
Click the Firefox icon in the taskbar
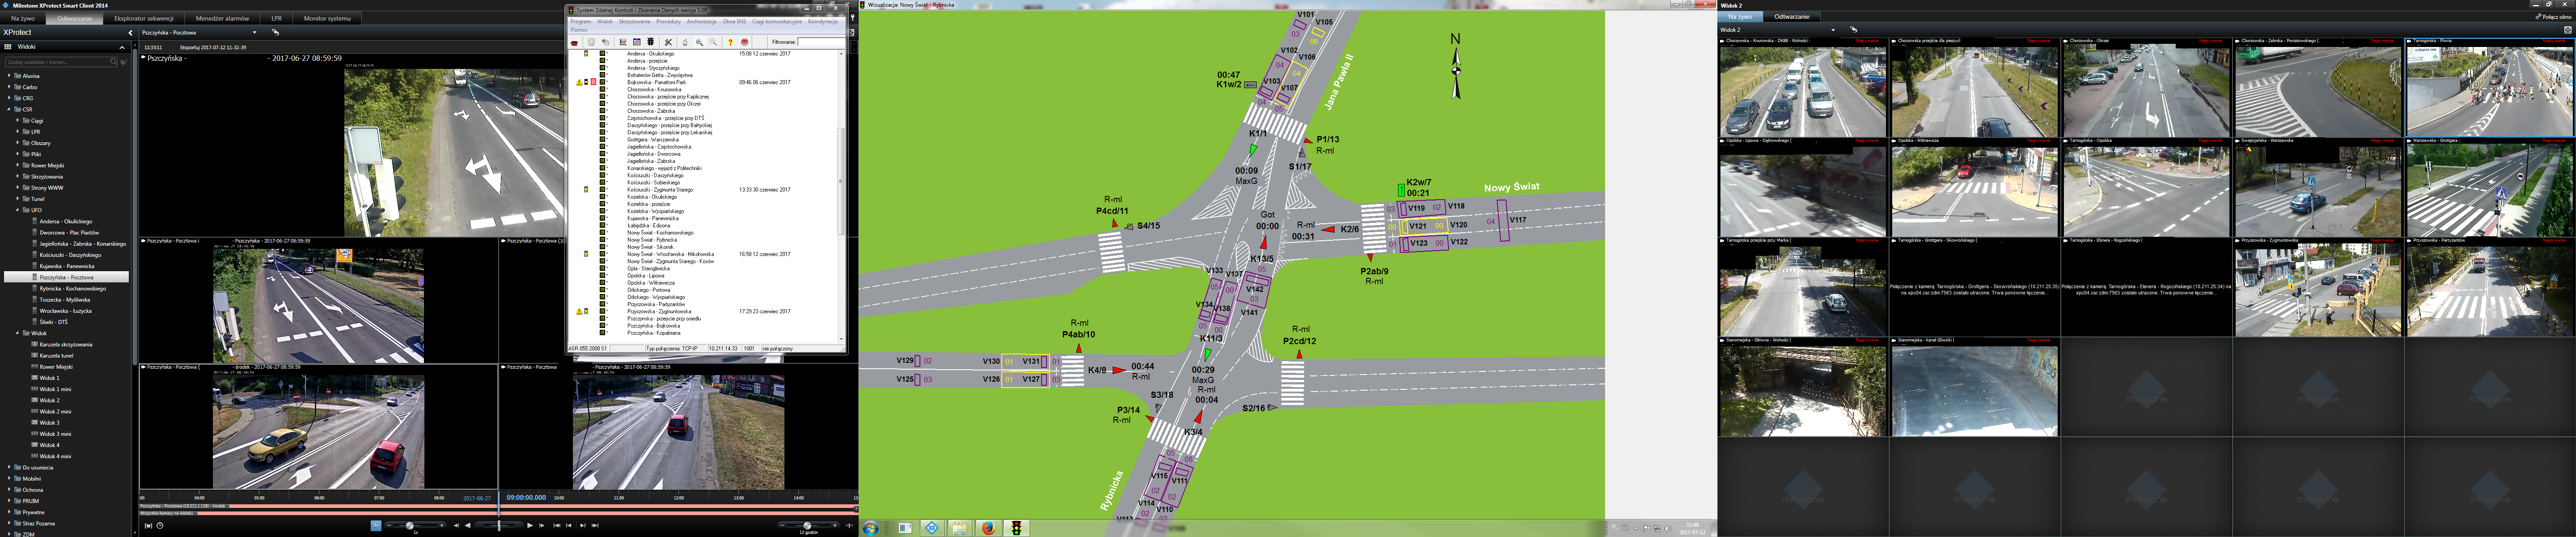pos(988,528)
